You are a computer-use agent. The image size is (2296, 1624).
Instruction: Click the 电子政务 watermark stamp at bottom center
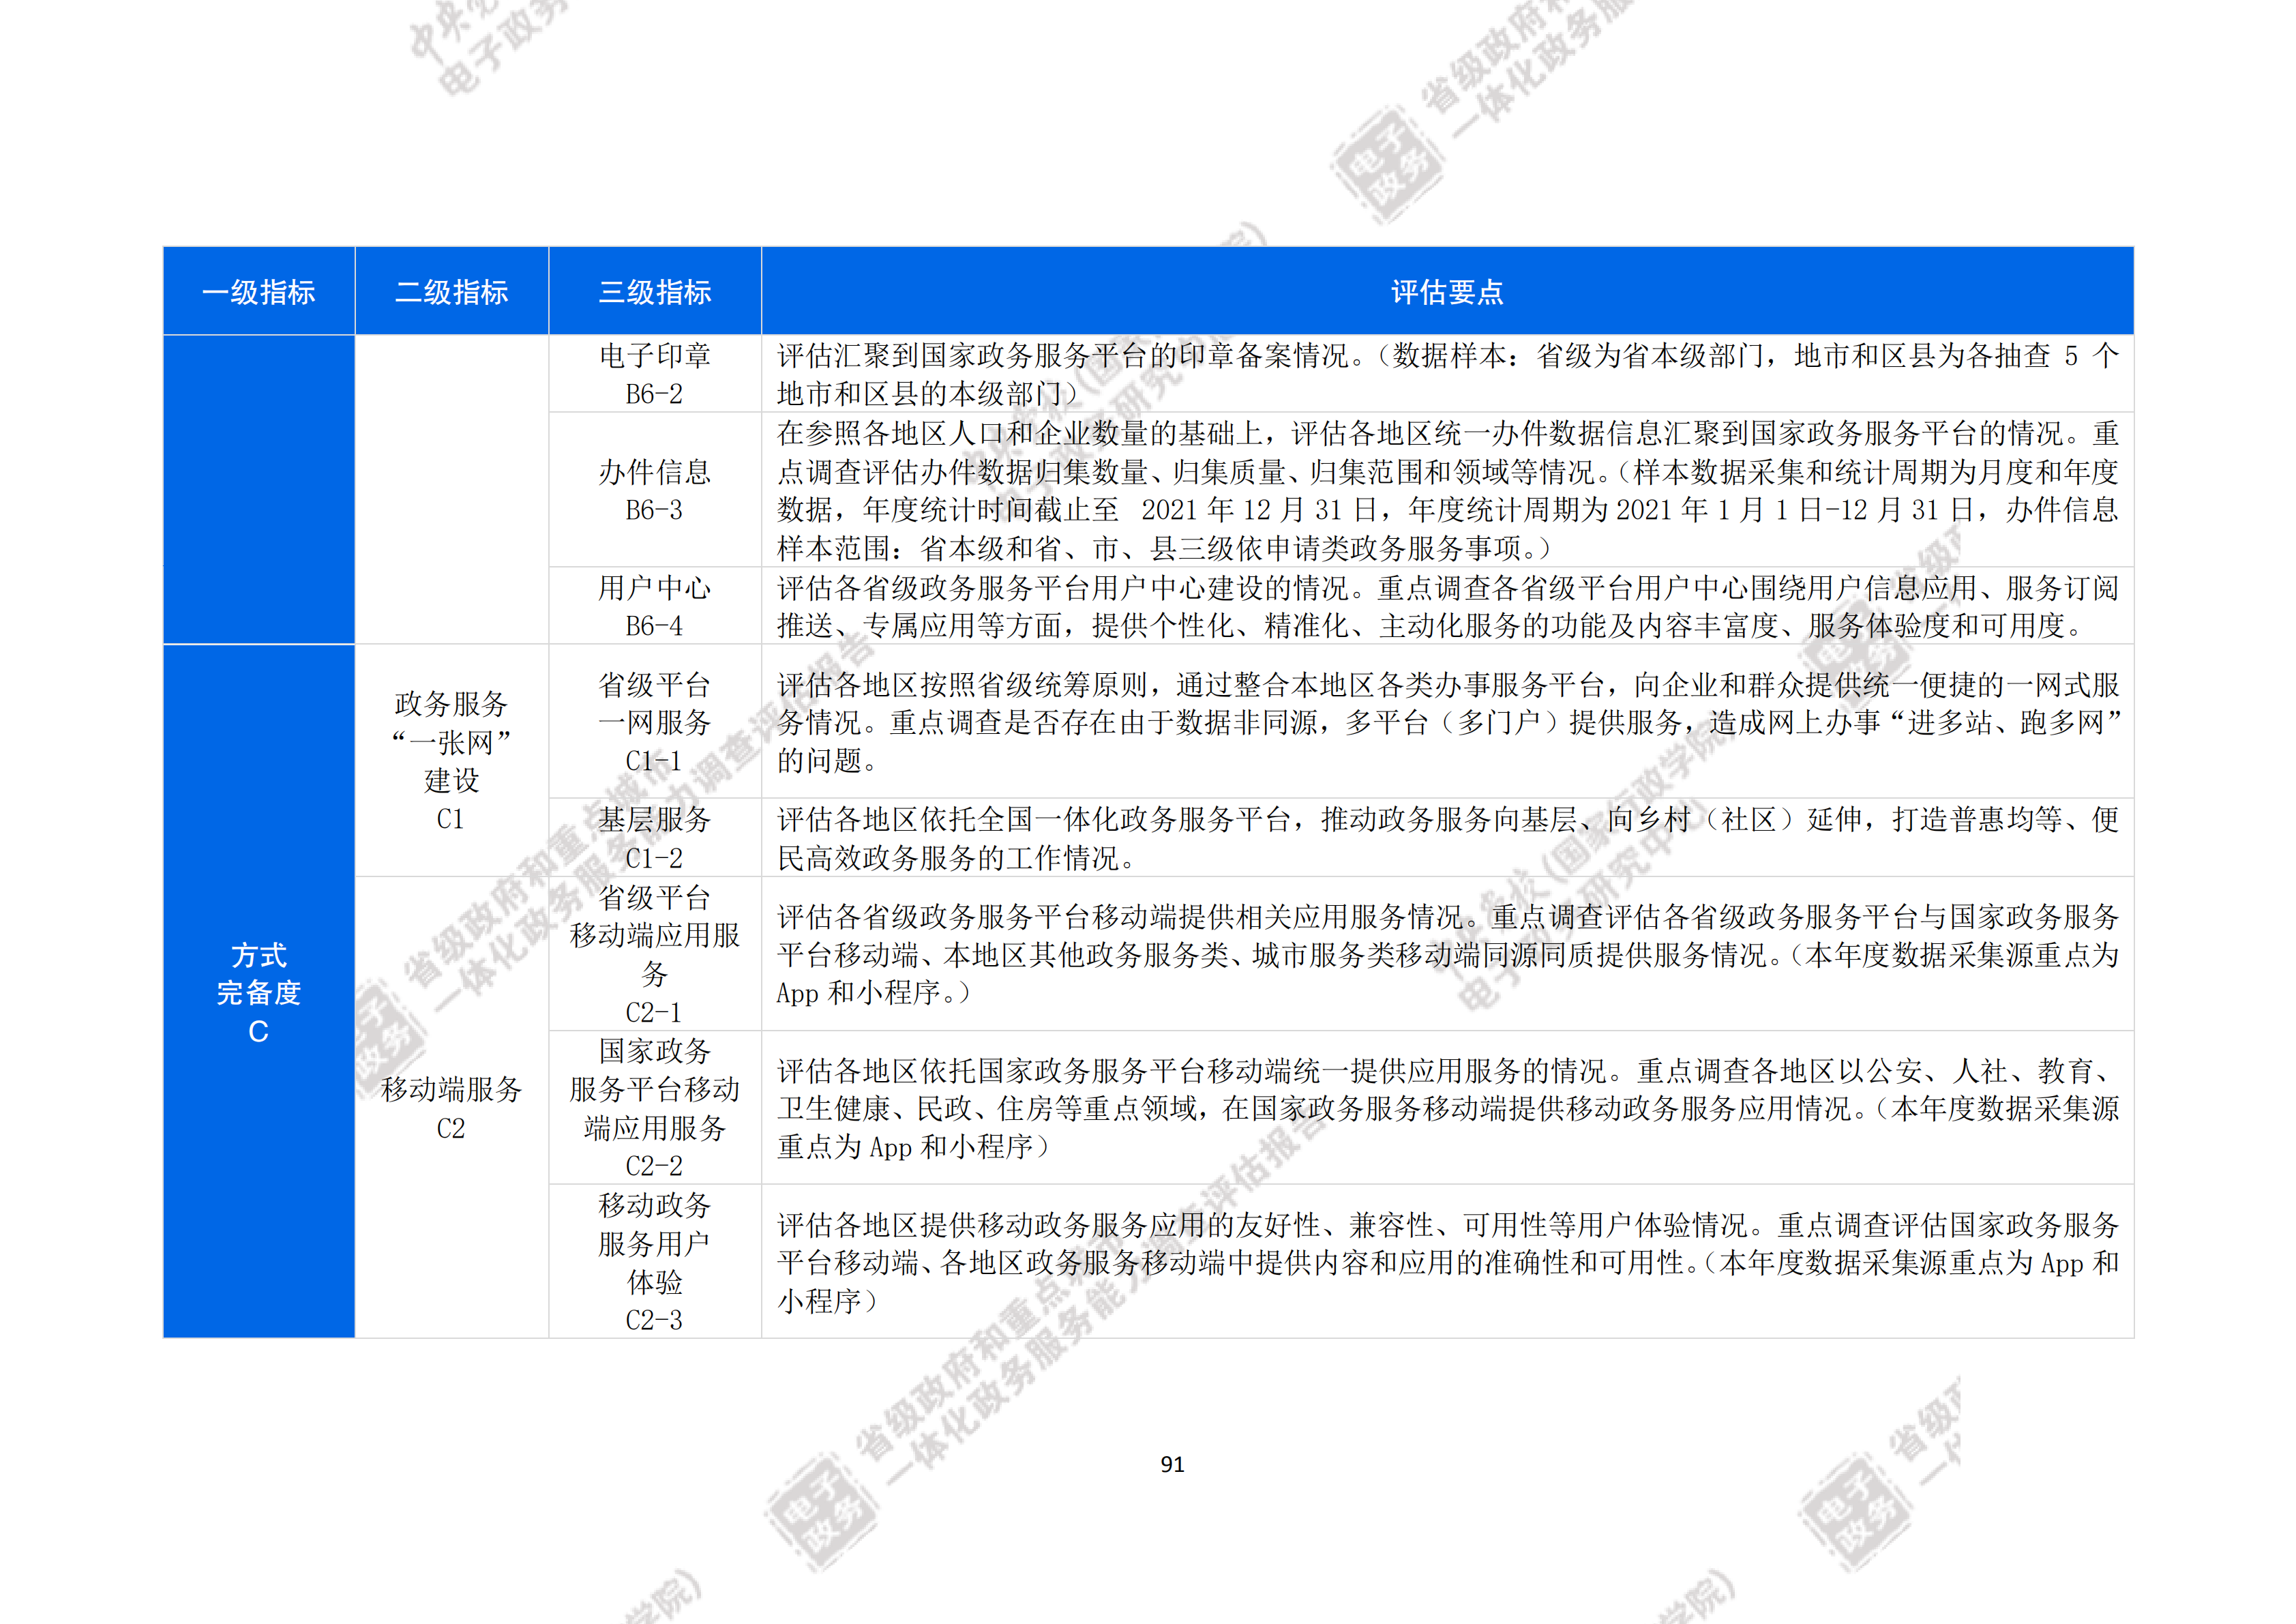coord(822,1513)
